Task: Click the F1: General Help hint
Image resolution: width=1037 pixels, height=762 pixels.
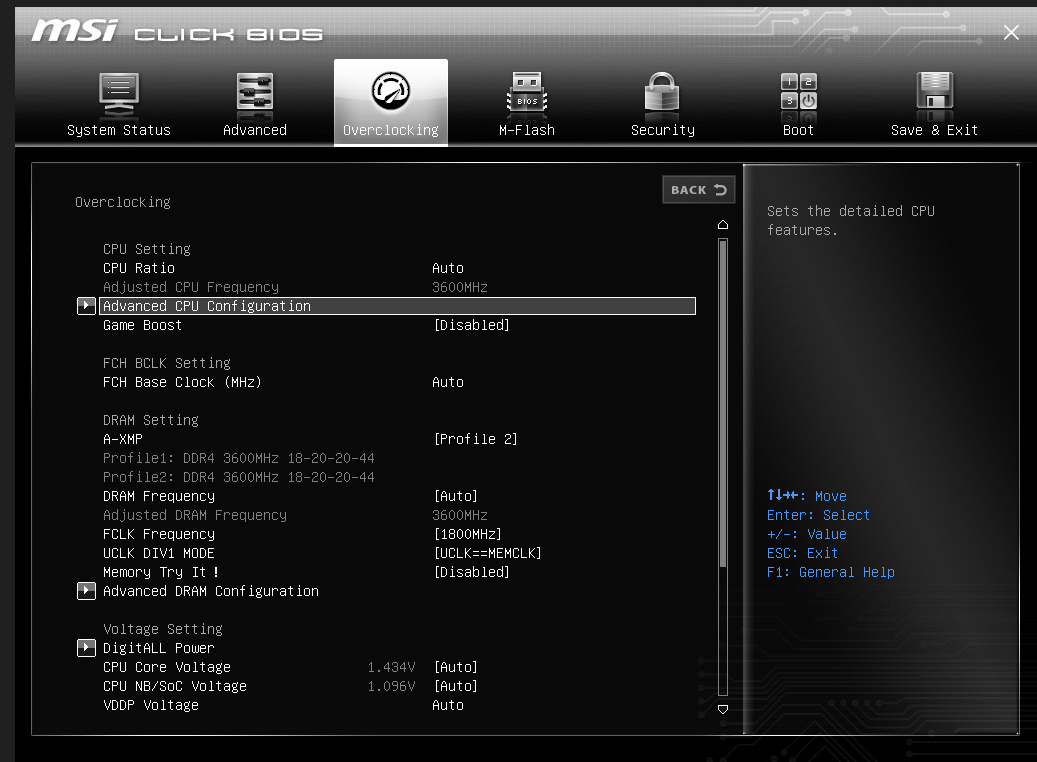Action: tap(831, 572)
